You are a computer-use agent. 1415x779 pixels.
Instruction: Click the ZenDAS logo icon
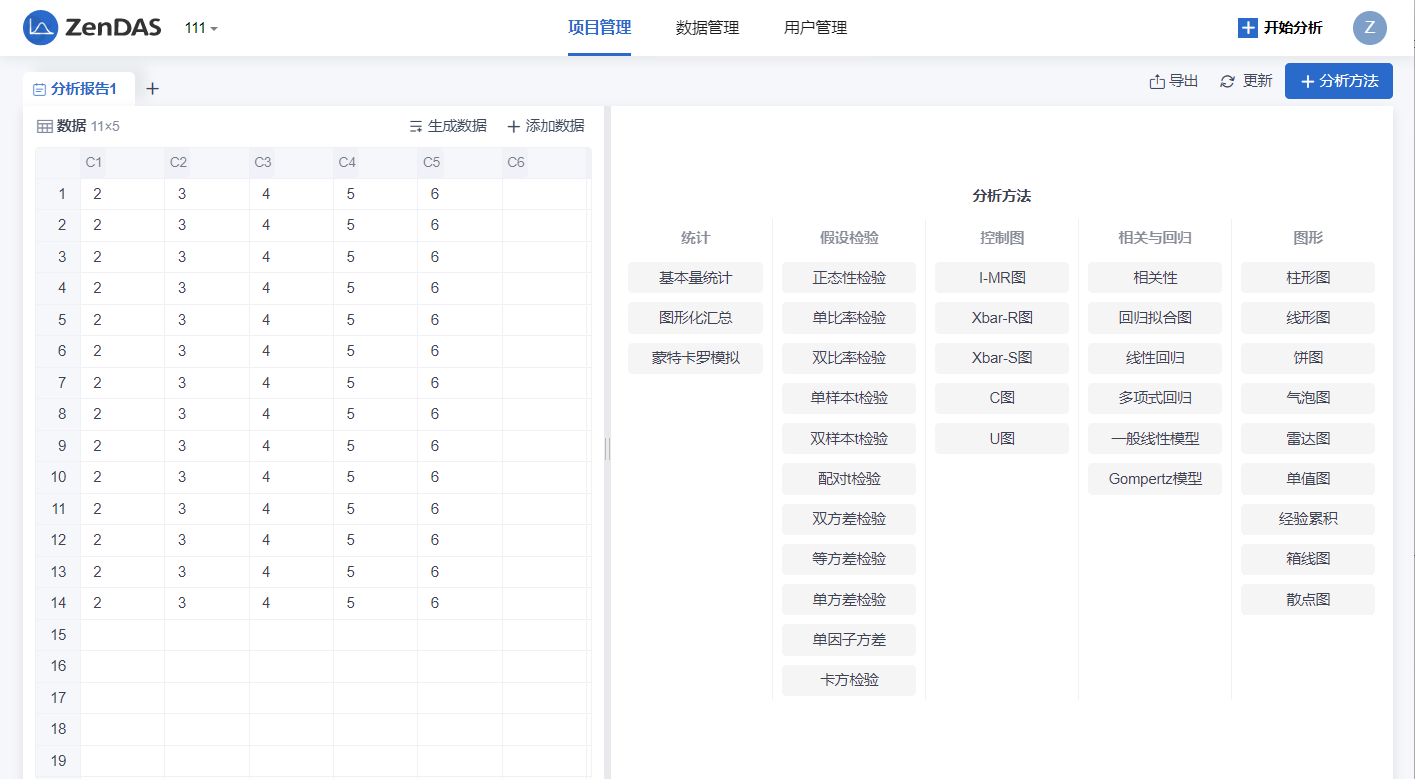(40, 28)
